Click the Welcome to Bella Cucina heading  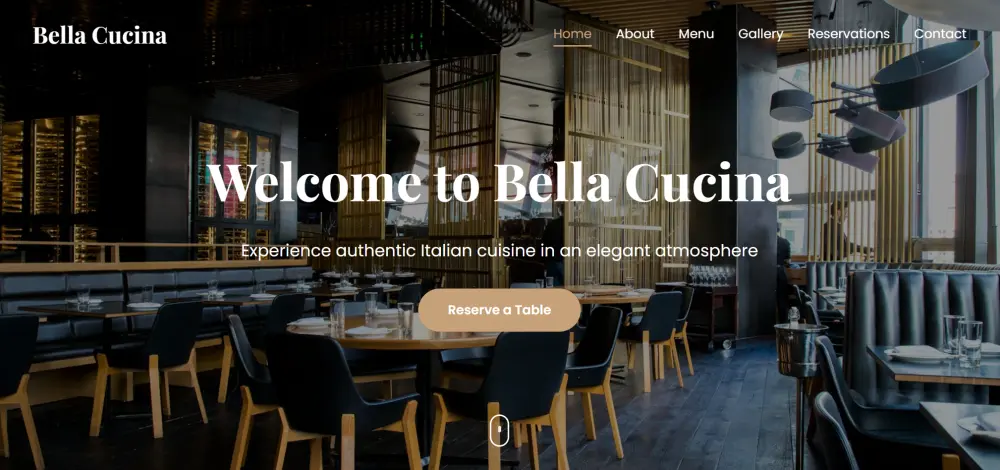pyautogui.click(x=499, y=182)
